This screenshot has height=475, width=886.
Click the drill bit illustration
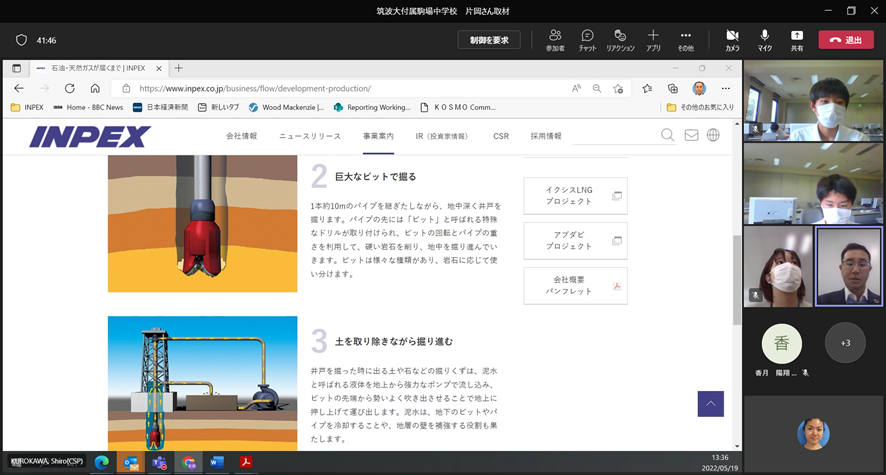[202, 224]
